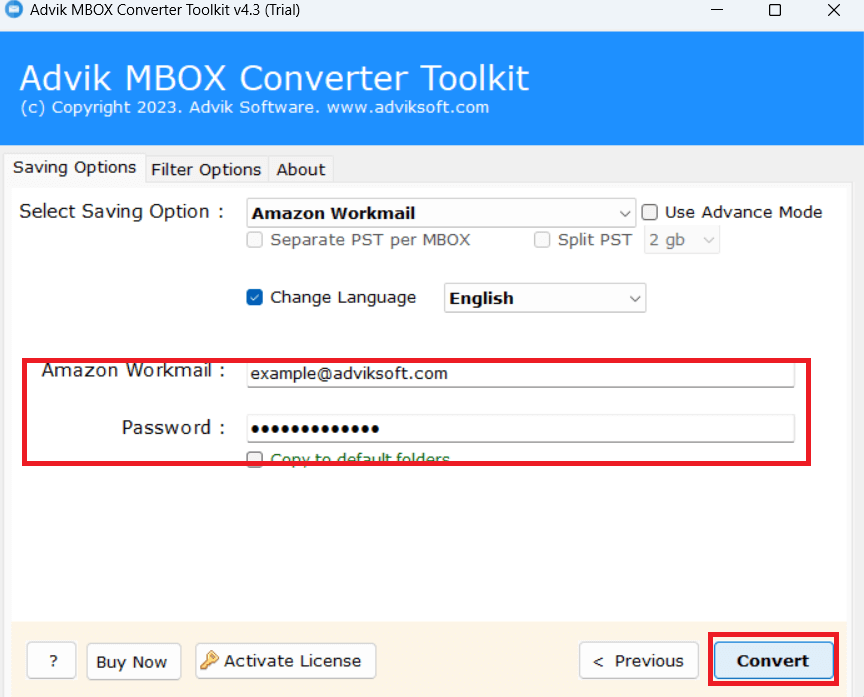Minimize the Advik MBOX Converter window
The height and width of the screenshot is (697, 864).
(x=716, y=10)
